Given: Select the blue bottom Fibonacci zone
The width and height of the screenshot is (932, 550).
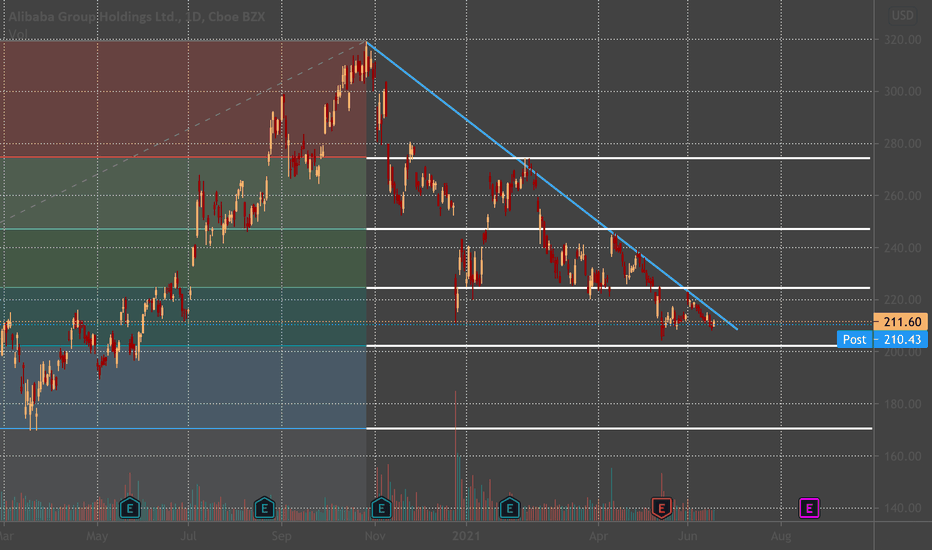Looking at the screenshot, I should point(183,387).
